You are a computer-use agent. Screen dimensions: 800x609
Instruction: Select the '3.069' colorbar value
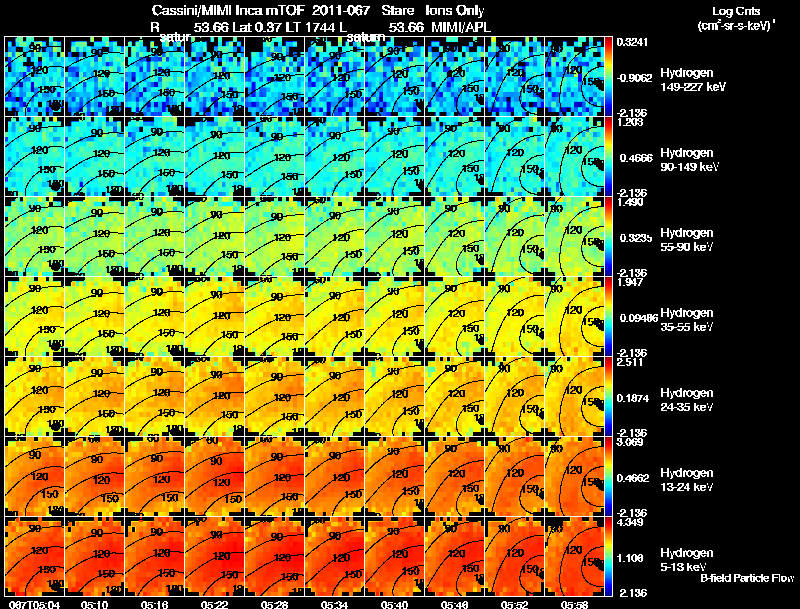click(x=630, y=442)
